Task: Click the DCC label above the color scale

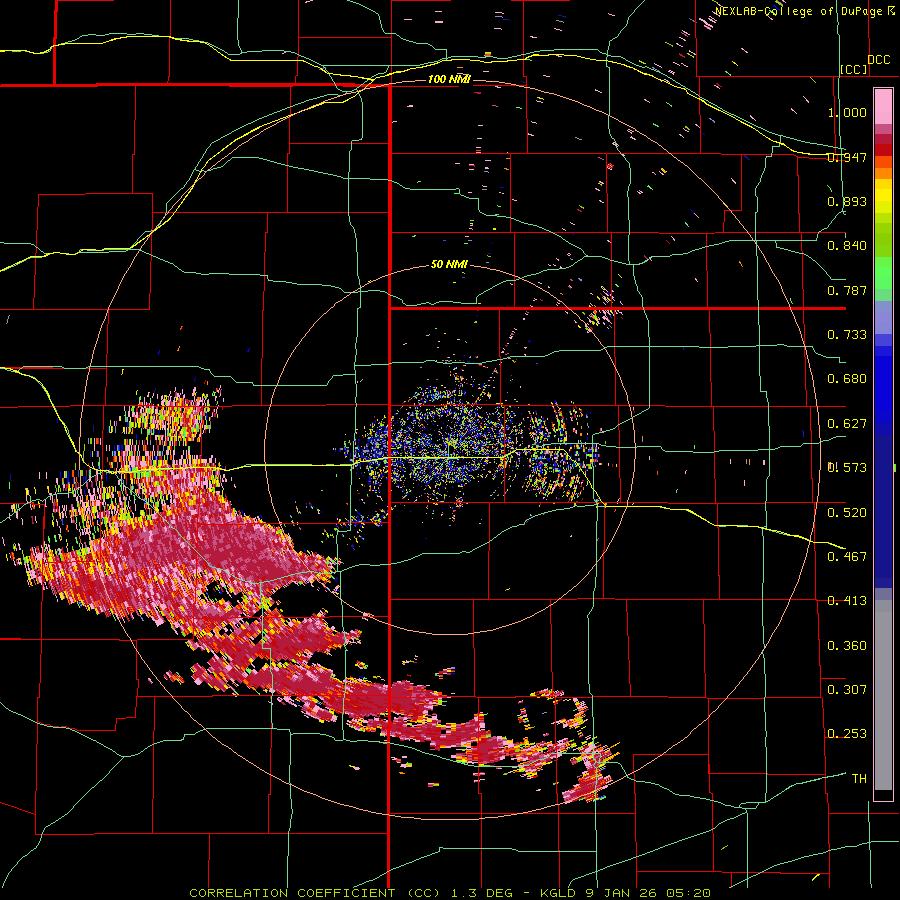Action: point(878,60)
